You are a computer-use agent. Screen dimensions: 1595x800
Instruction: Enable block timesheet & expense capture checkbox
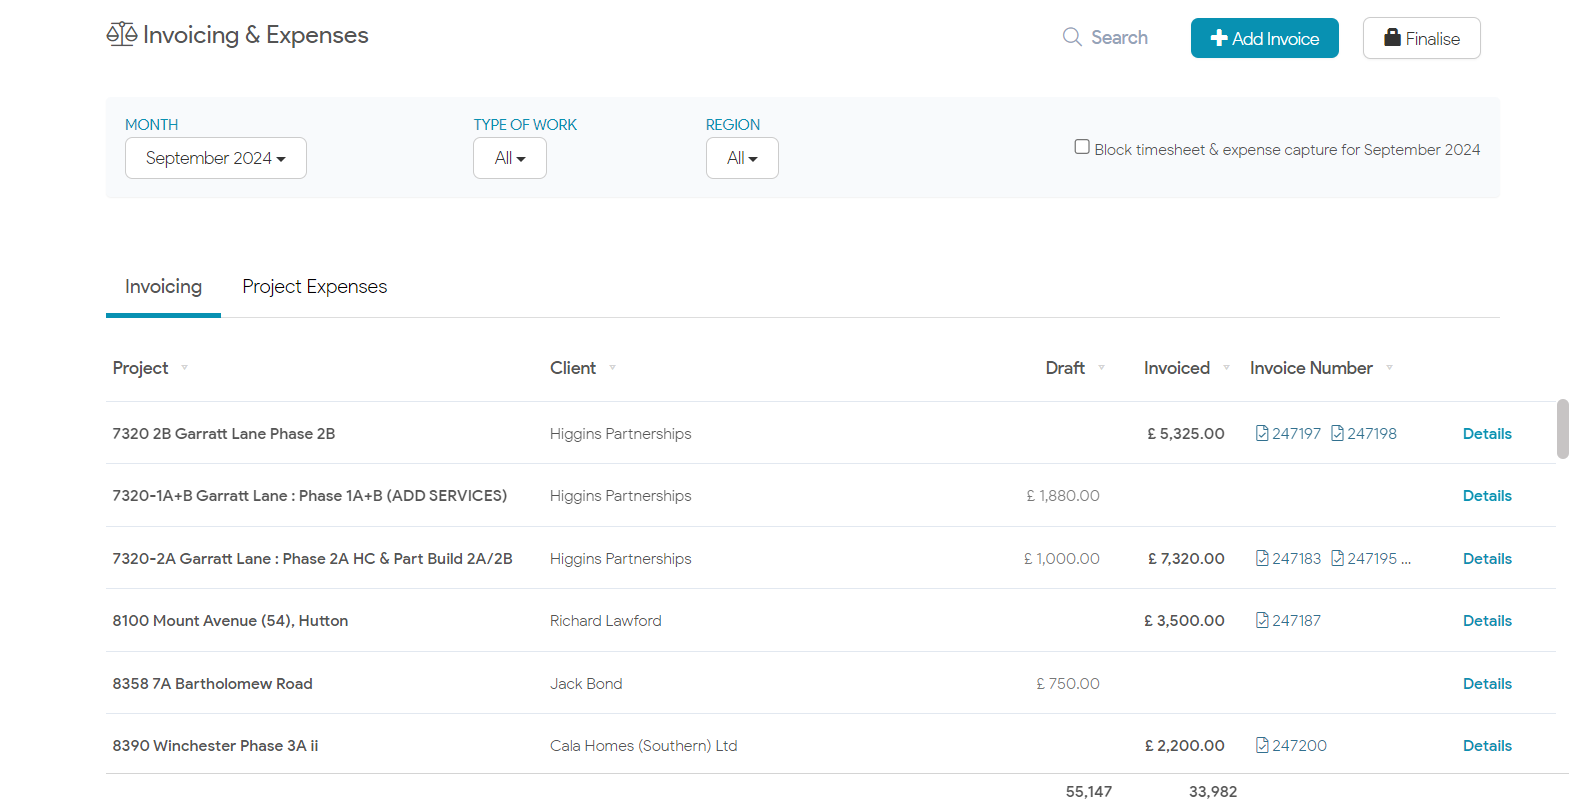pyautogui.click(x=1082, y=147)
